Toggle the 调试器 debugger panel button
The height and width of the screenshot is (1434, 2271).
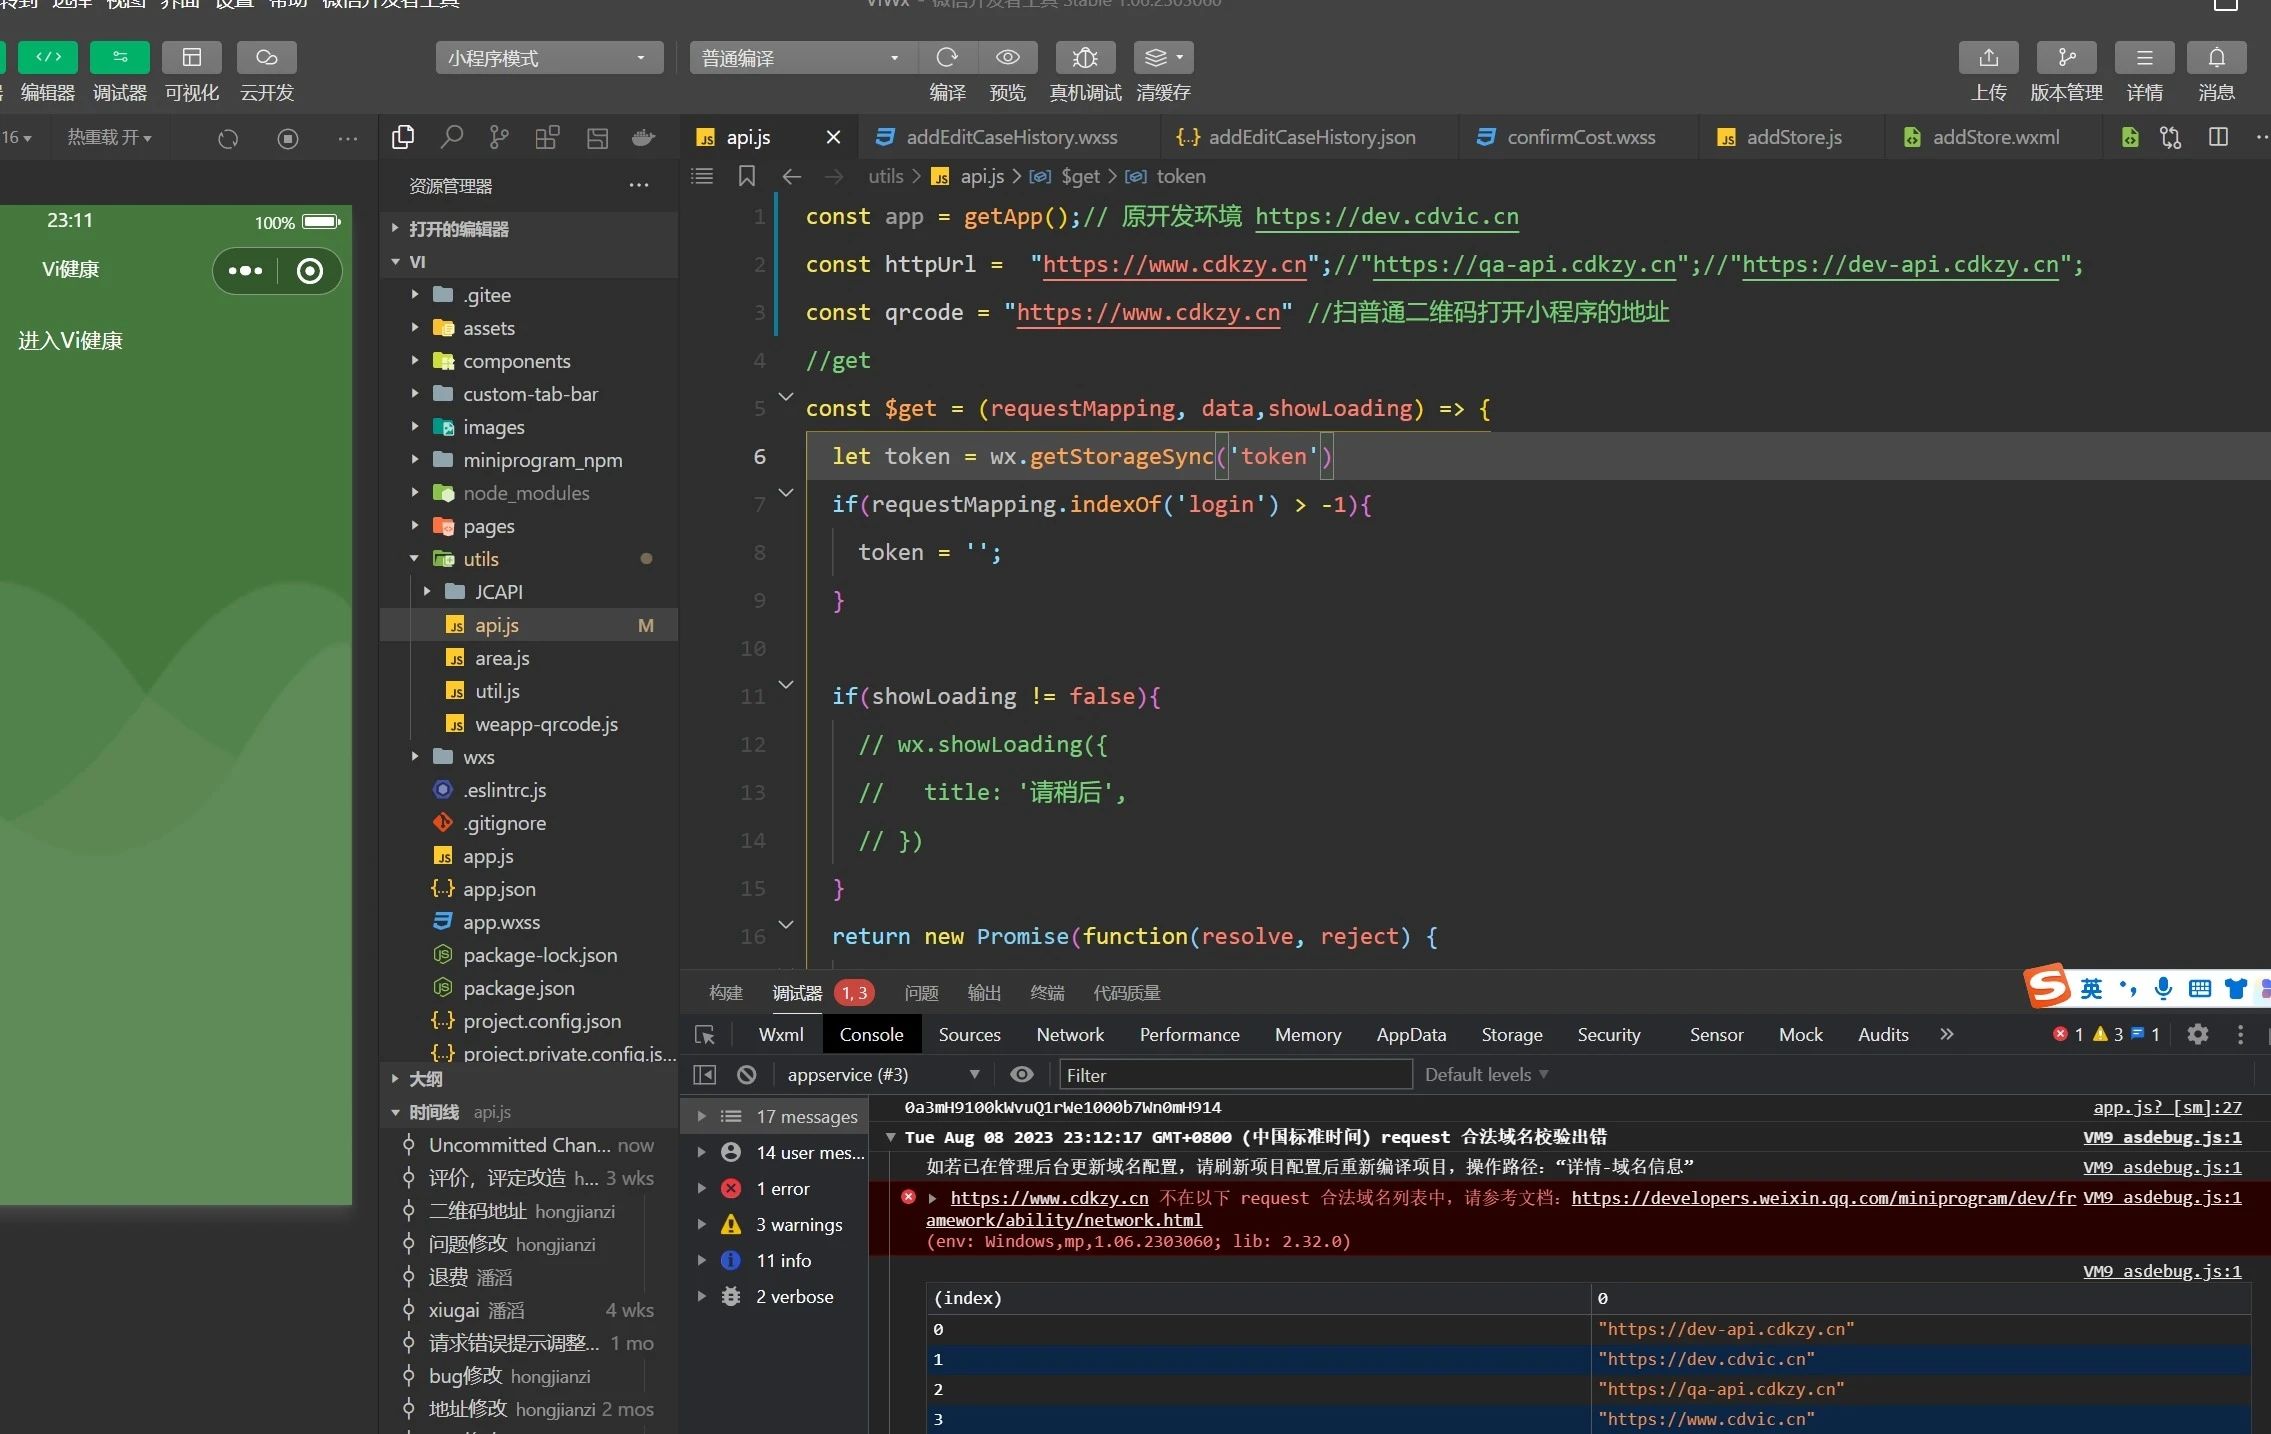(x=120, y=58)
